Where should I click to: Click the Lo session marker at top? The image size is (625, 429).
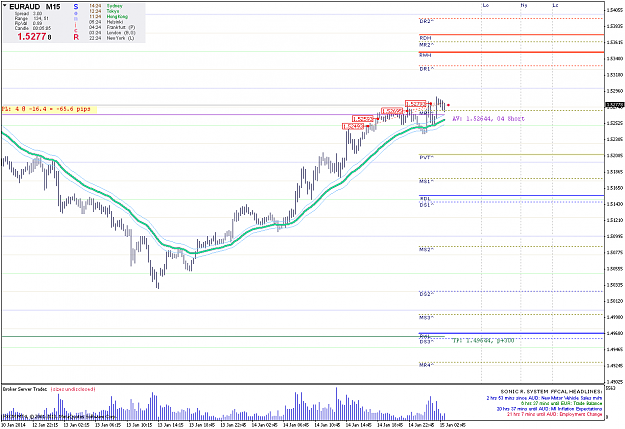point(485,6)
